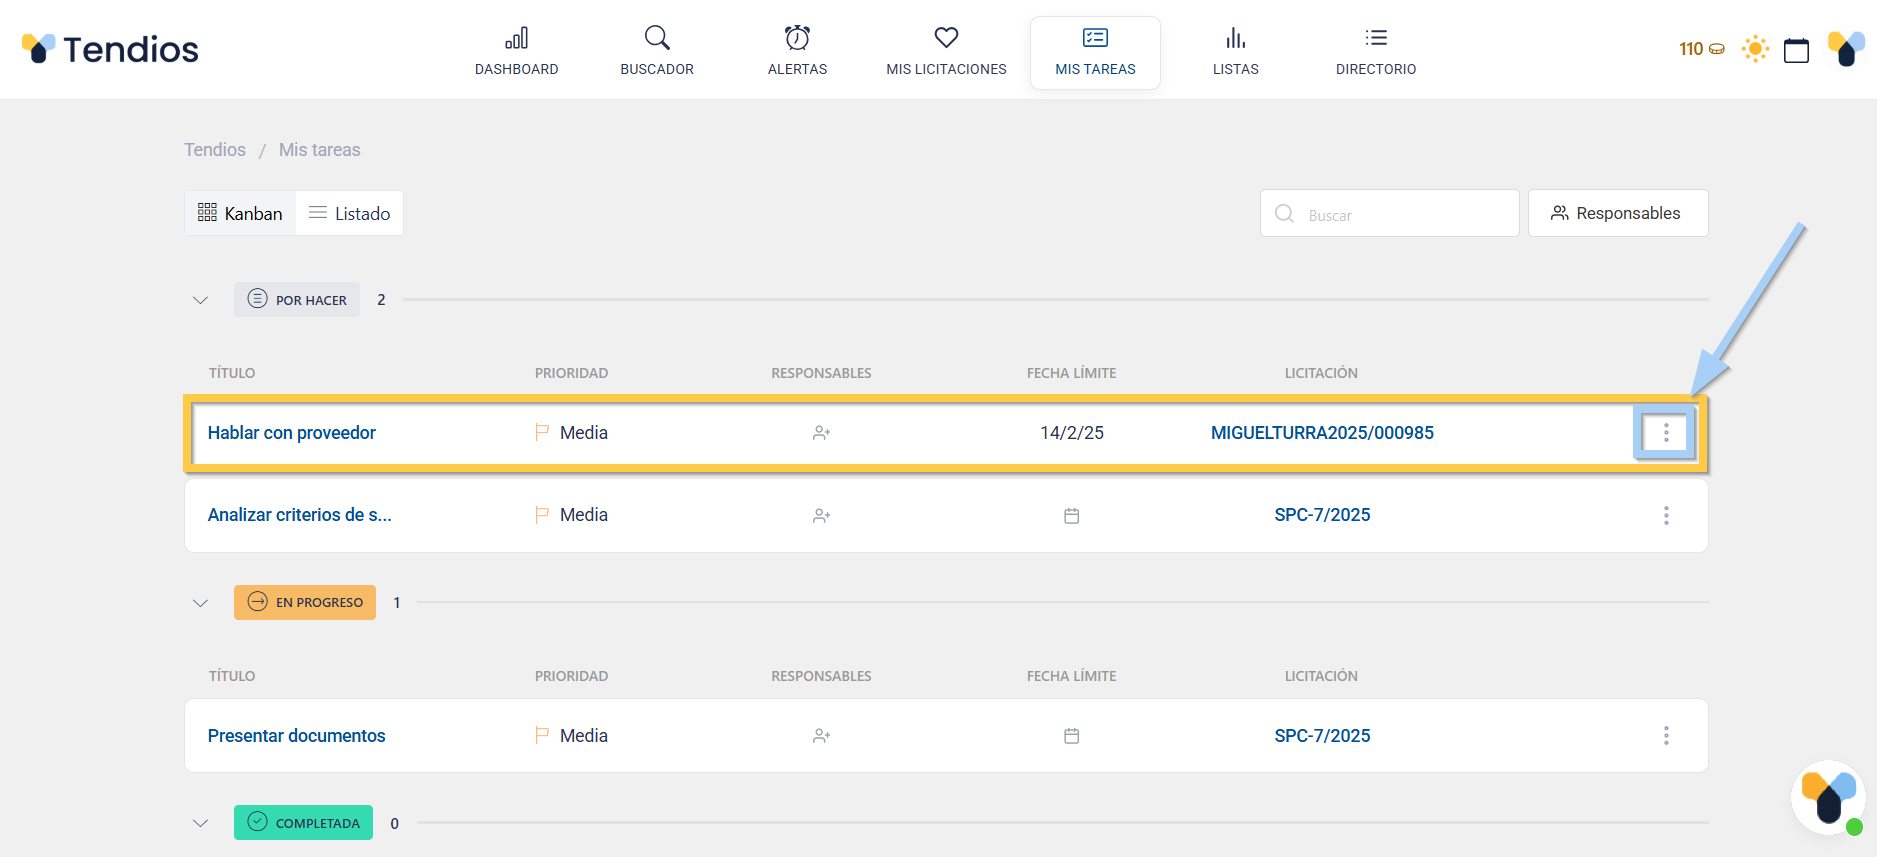This screenshot has height=857, width=1877.
Task: Open the three-dot menu for Hablar con proveedor
Action: (x=1665, y=433)
